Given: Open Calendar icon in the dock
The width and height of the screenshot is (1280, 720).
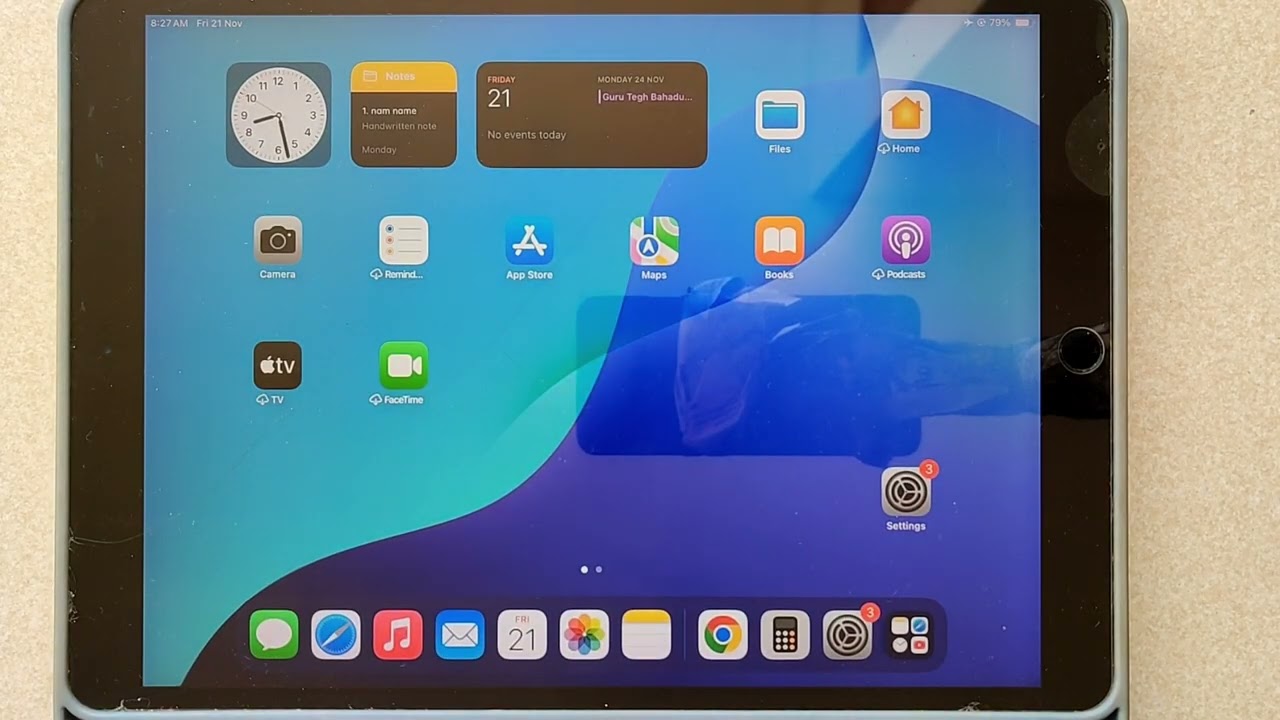Looking at the screenshot, I should click(x=522, y=635).
